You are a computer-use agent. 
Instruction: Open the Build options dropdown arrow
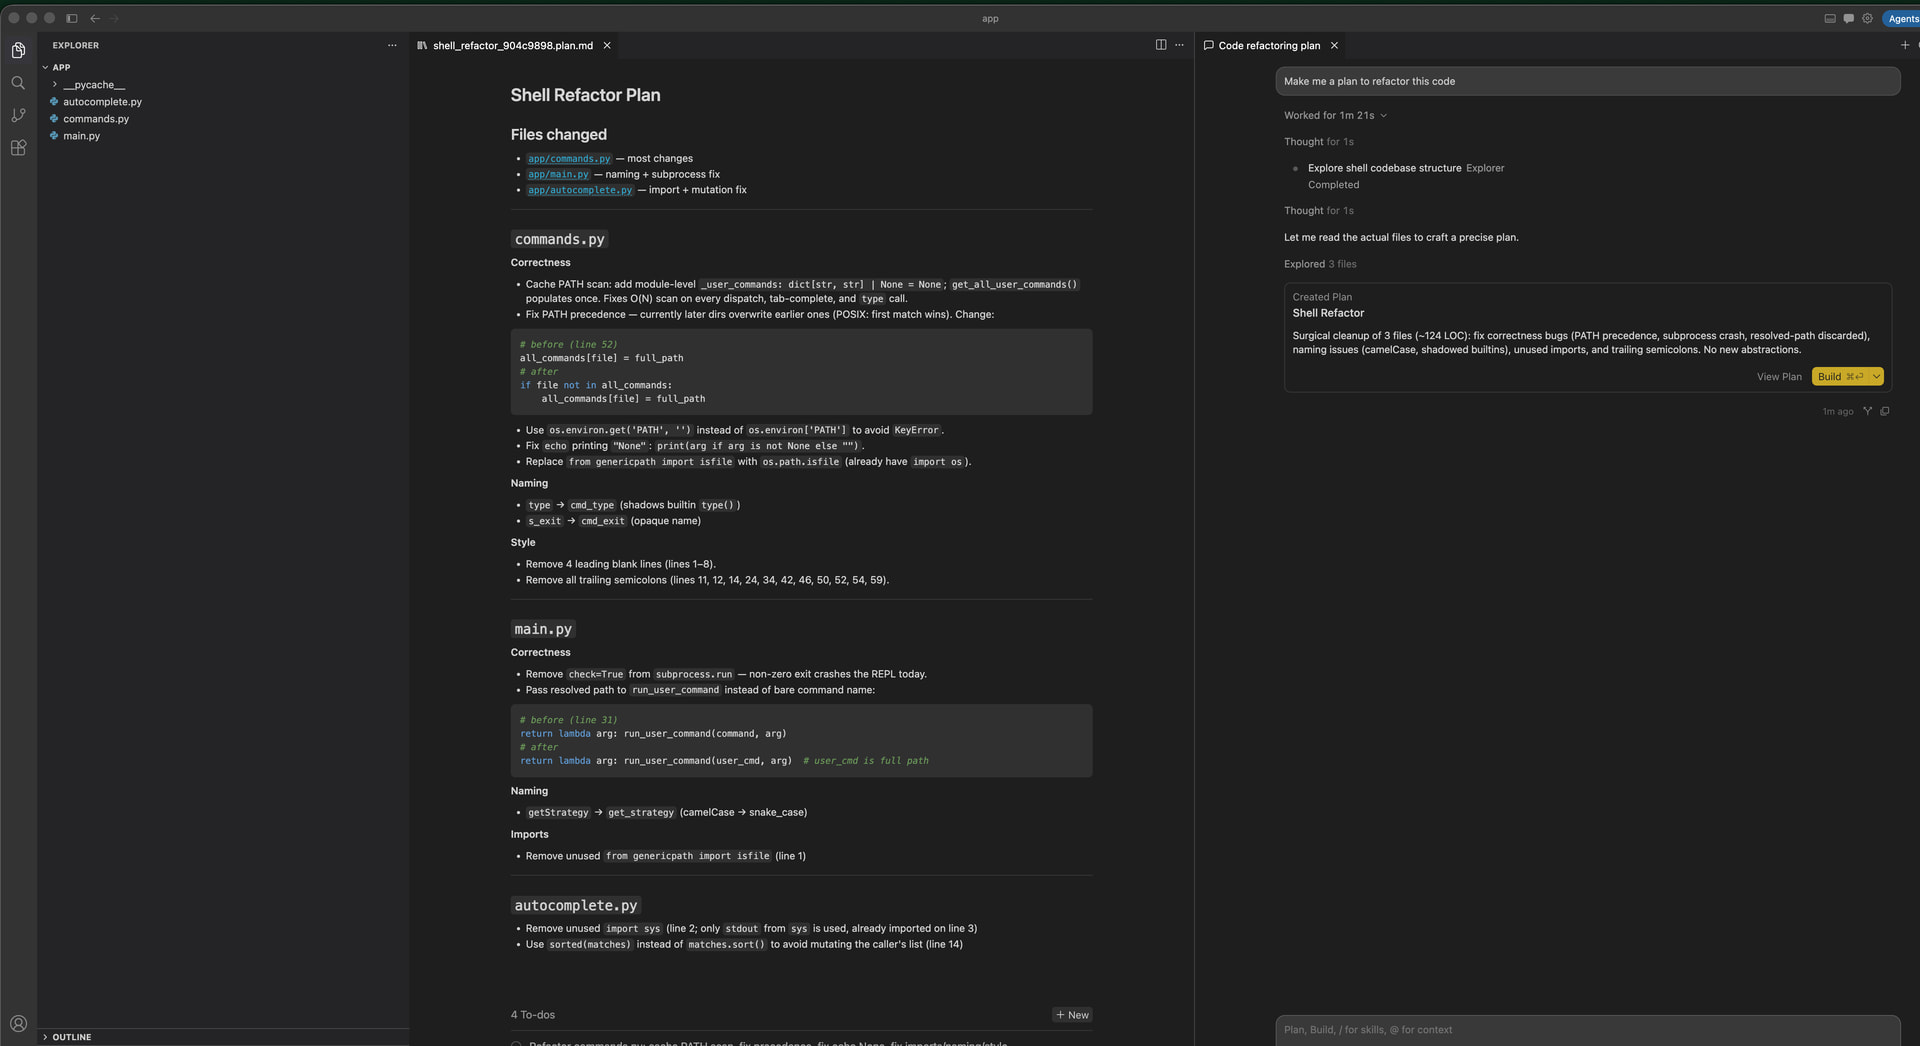point(1876,377)
